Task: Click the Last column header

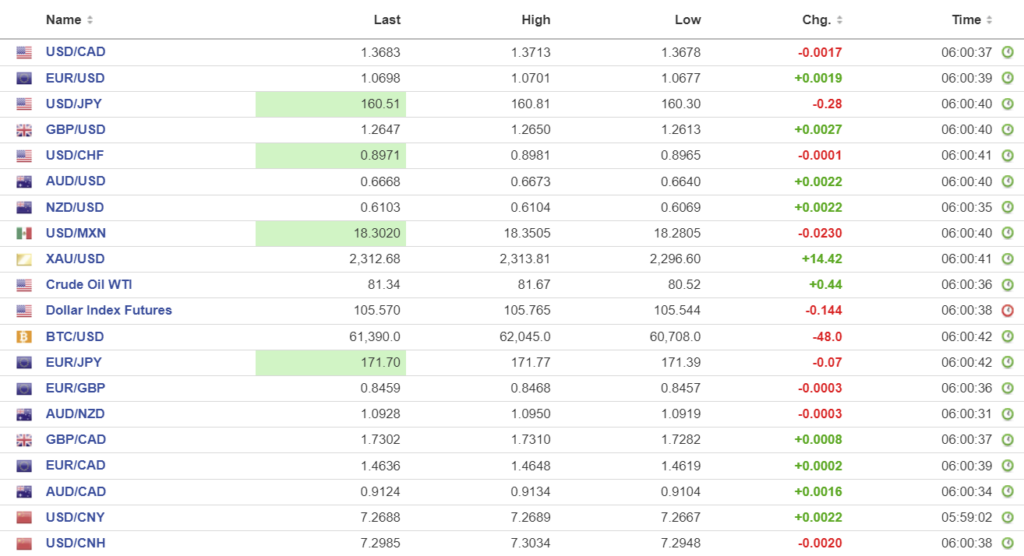Action: (x=387, y=20)
